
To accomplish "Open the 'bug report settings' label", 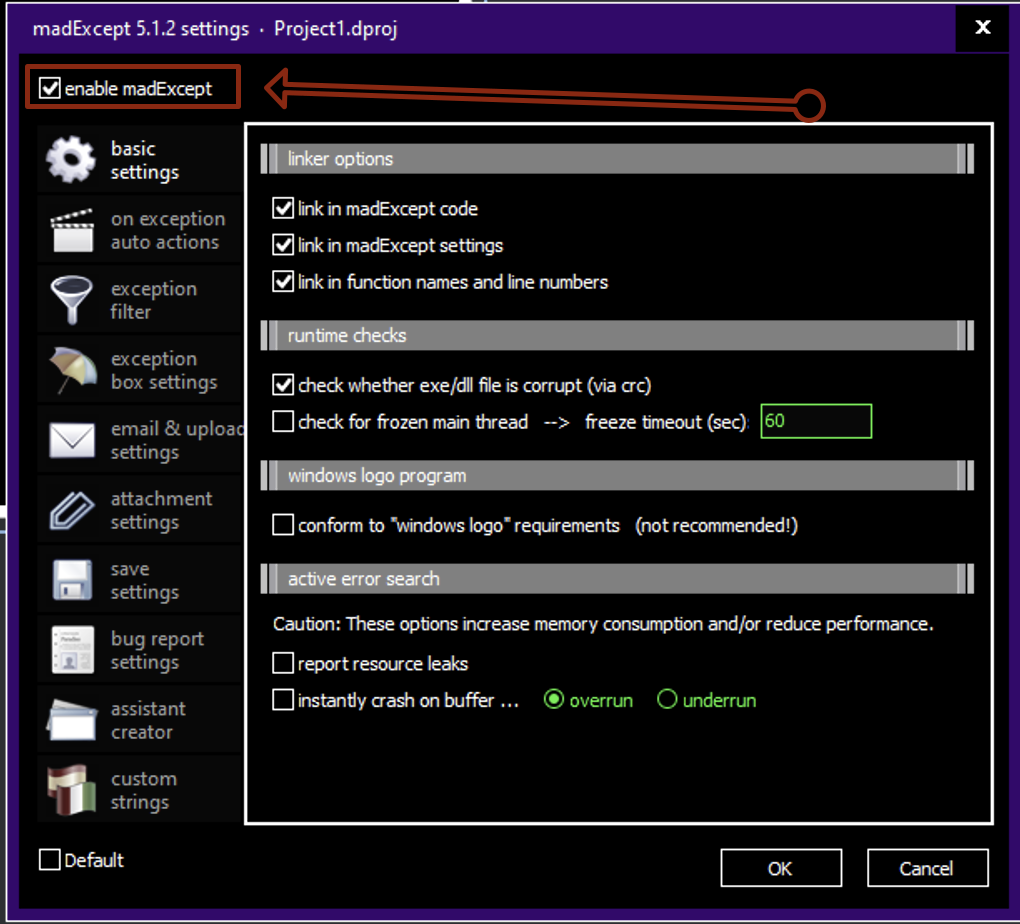I will click(157, 650).
